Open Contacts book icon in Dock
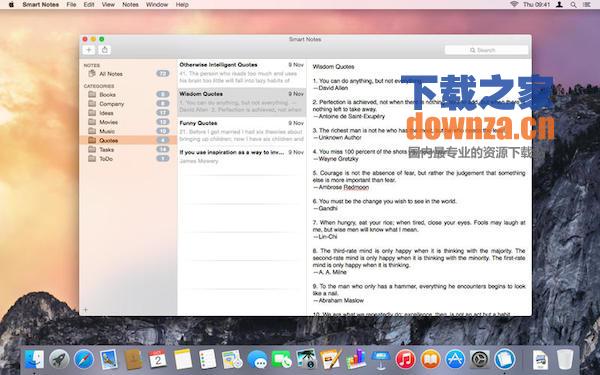Image resolution: width=600 pixels, height=375 pixels. [x=133, y=360]
